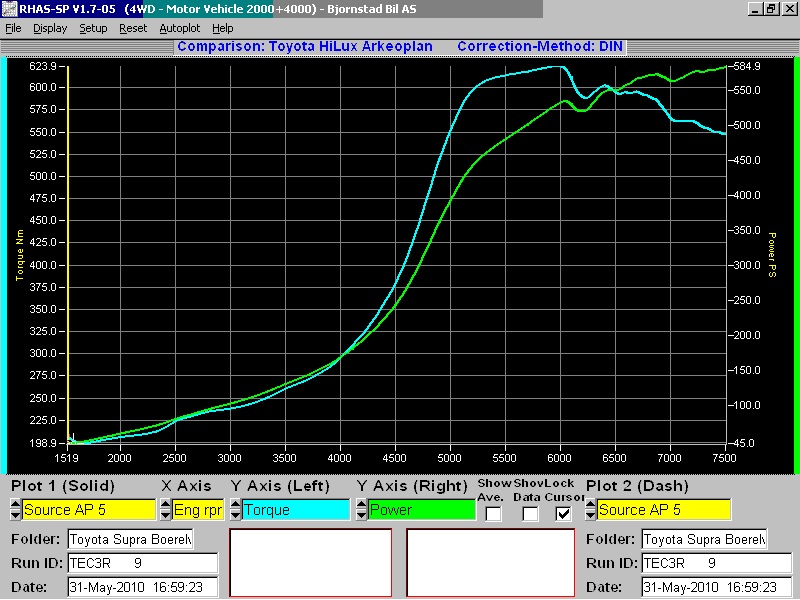Open the Setup menu
The height and width of the screenshot is (600, 800).
tap(93, 28)
